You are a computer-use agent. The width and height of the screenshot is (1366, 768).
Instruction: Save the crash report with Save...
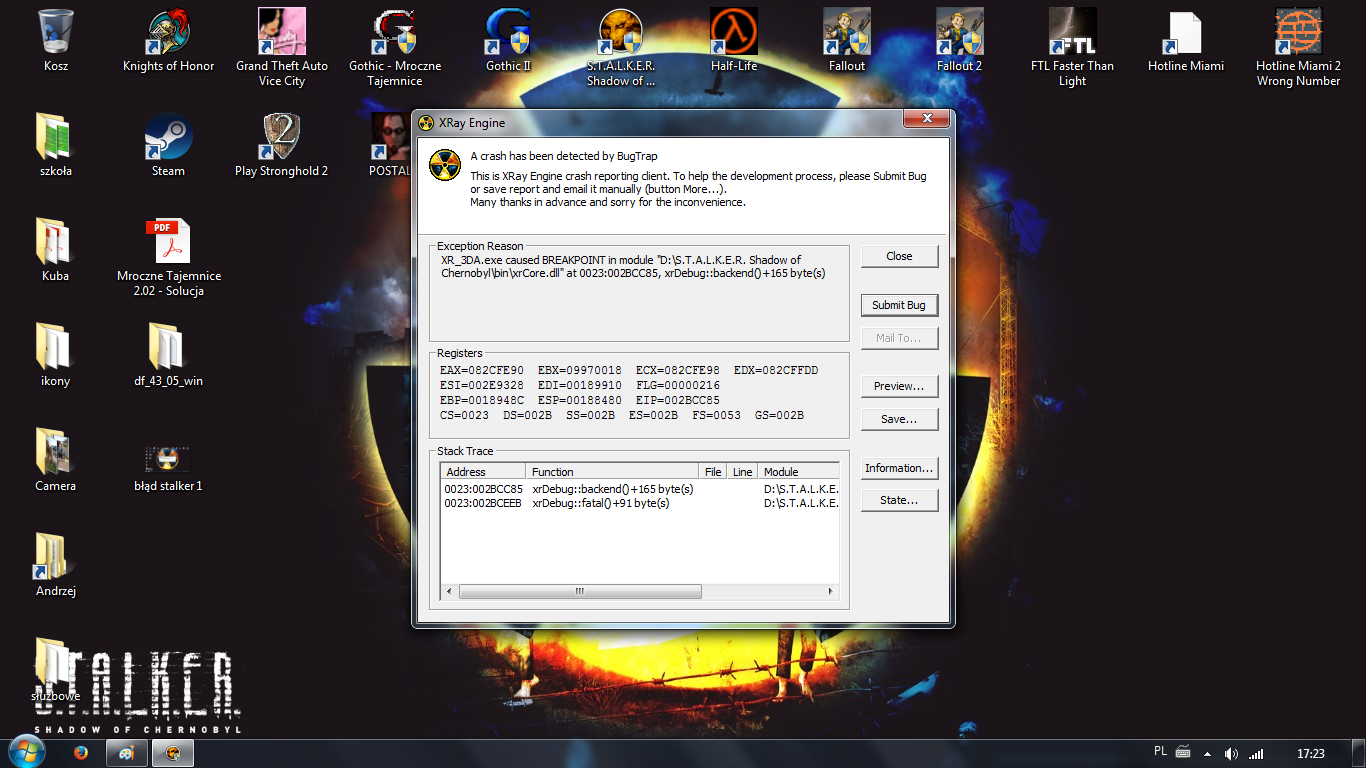(x=899, y=419)
